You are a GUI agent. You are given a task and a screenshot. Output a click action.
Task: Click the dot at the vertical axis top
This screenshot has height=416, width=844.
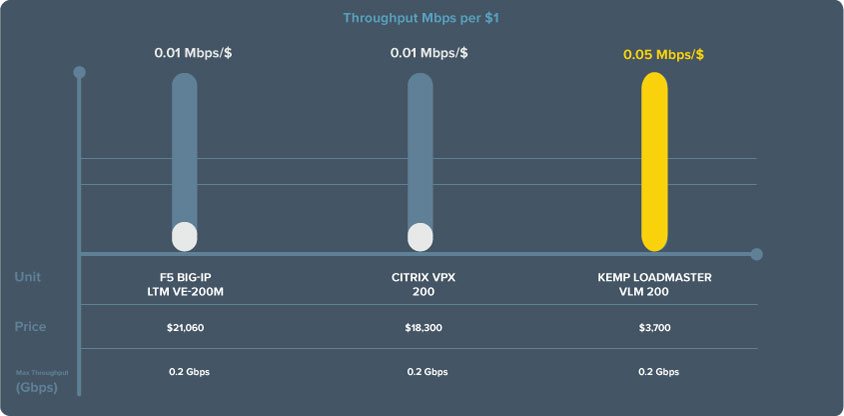[x=80, y=72]
